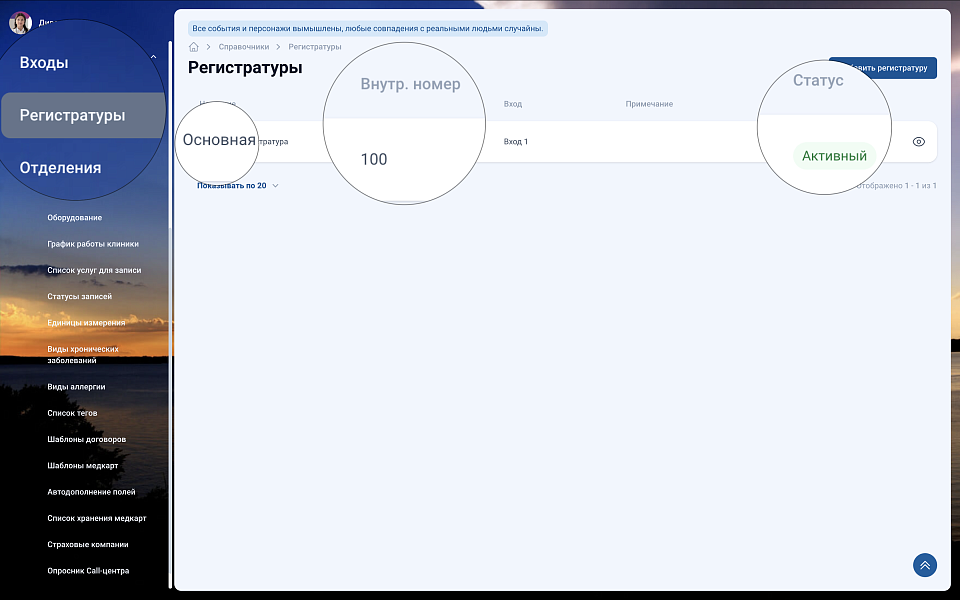Click the add registry button
960x600 pixels.
click(x=883, y=69)
